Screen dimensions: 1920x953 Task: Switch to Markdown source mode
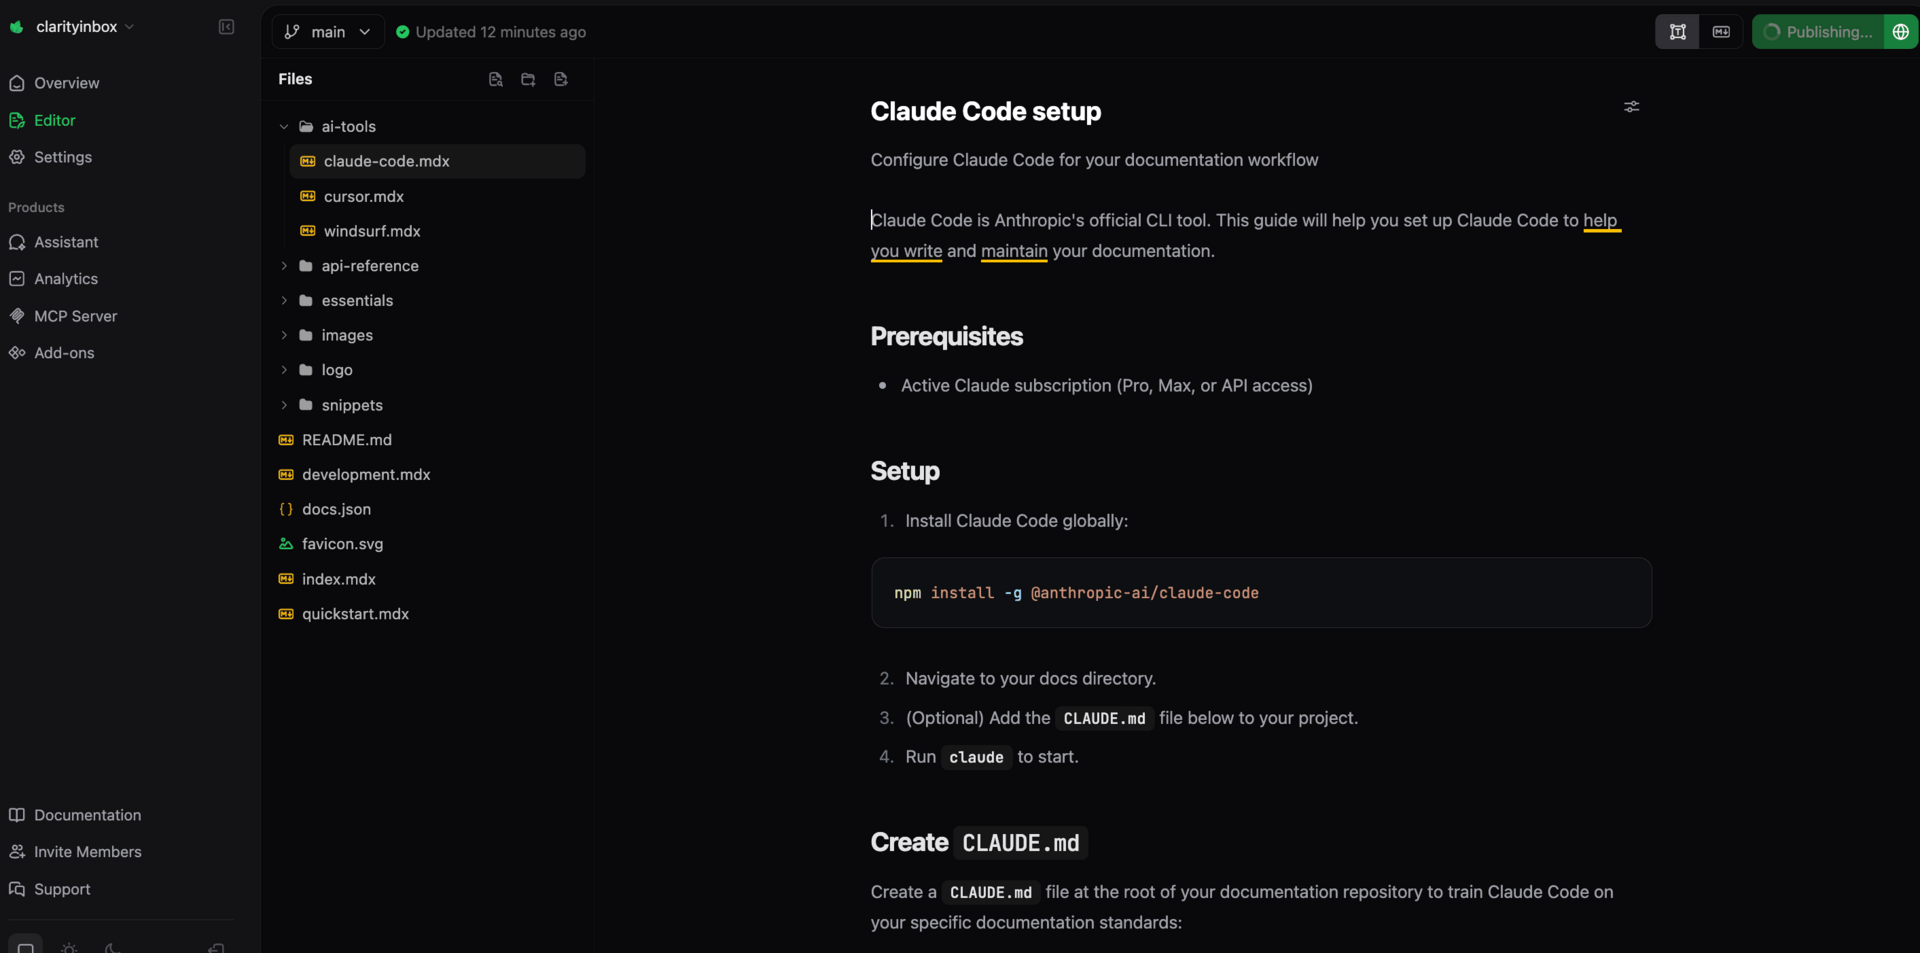pyautogui.click(x=1721, y=32)
